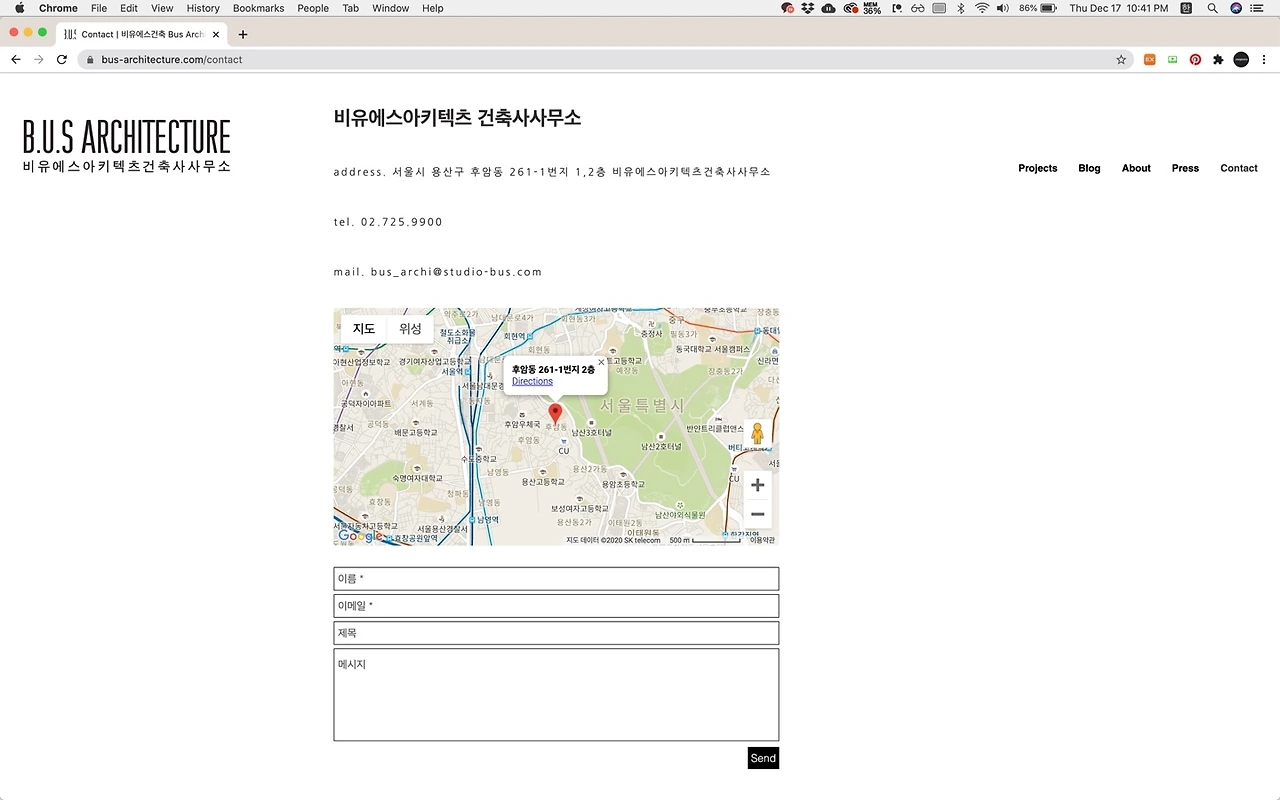Open the date and time menu
Image resolution: width=1280 pixels, height=800 pixels.
click(x=1119, y=8)
